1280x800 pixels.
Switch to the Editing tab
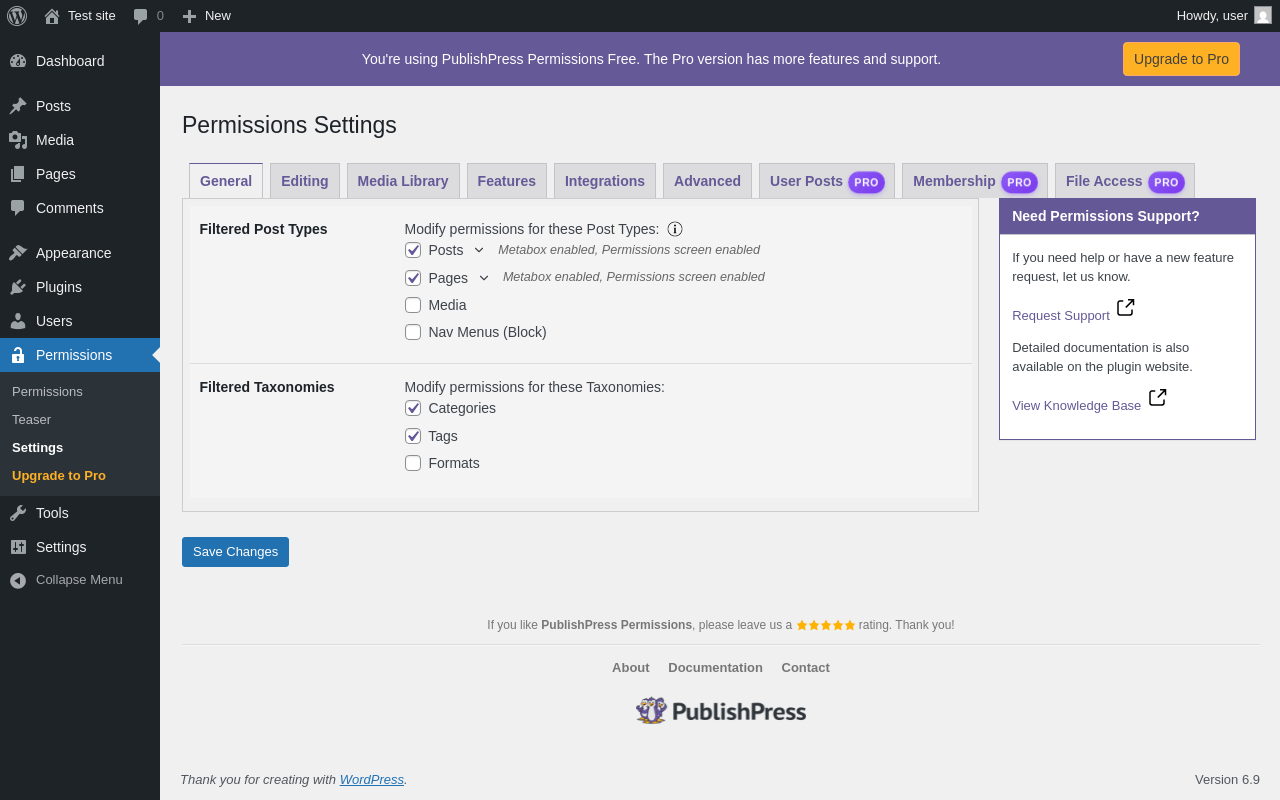(x=305, y=181)
